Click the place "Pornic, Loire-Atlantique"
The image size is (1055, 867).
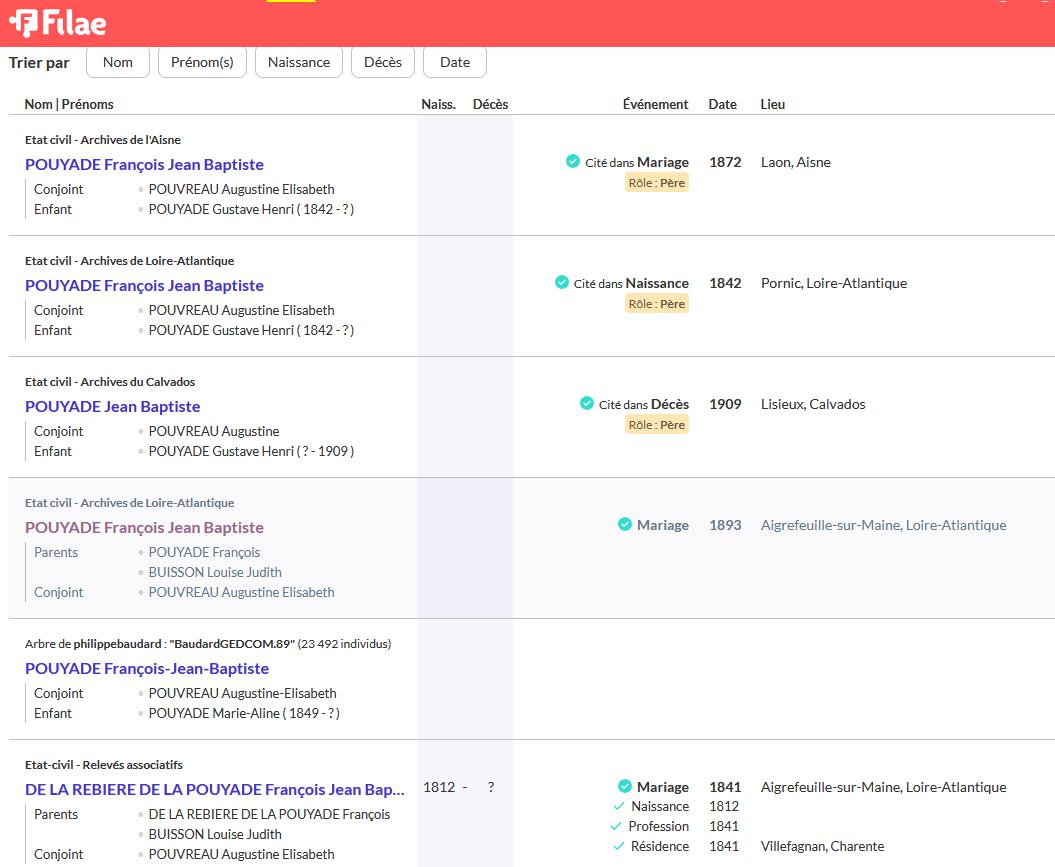click(x=834, y=283)
